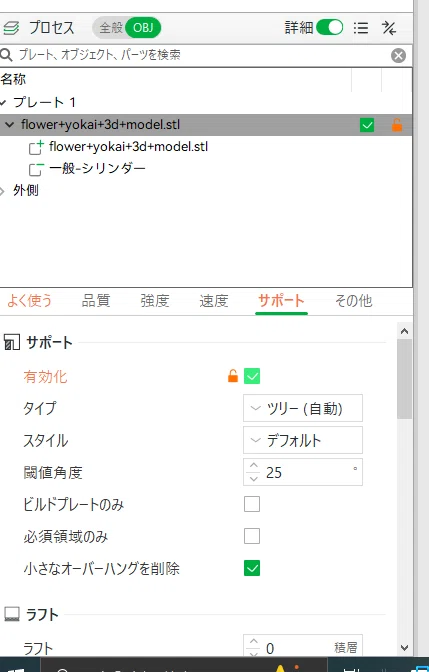The image size is (429, 672).
Task: Collapse the プレート 1 tree node
Action: coord(3,103)
